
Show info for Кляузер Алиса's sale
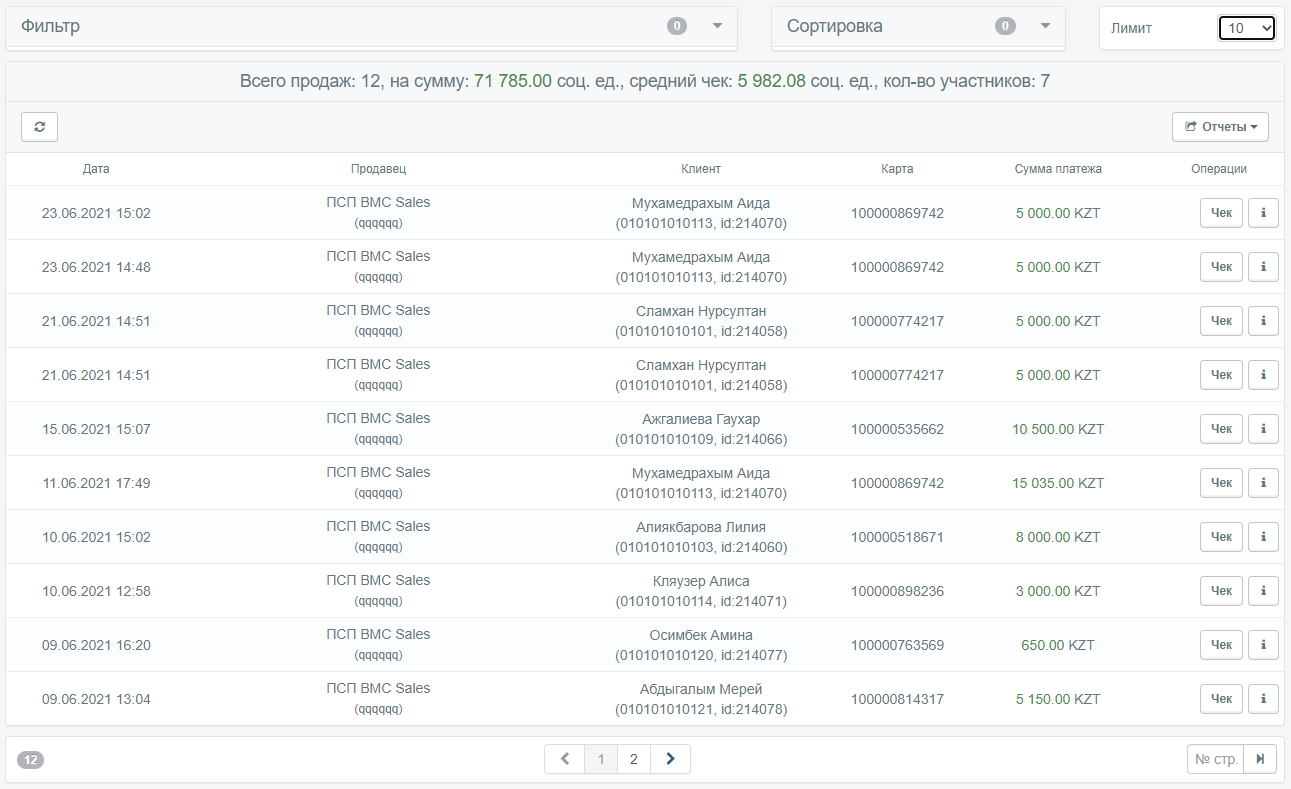[x=1264, y=591]
